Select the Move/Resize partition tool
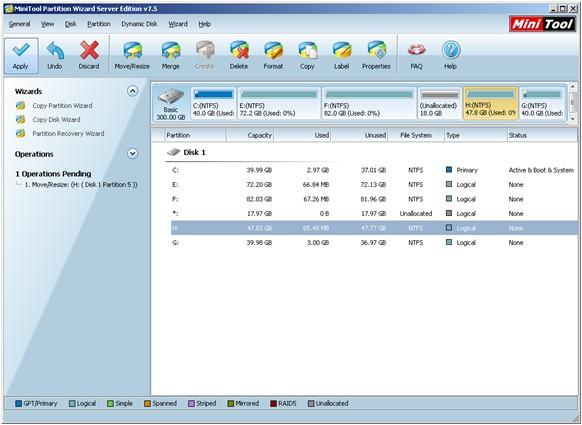This screenshot has width=582, height=425. click(x=132, y=56)
